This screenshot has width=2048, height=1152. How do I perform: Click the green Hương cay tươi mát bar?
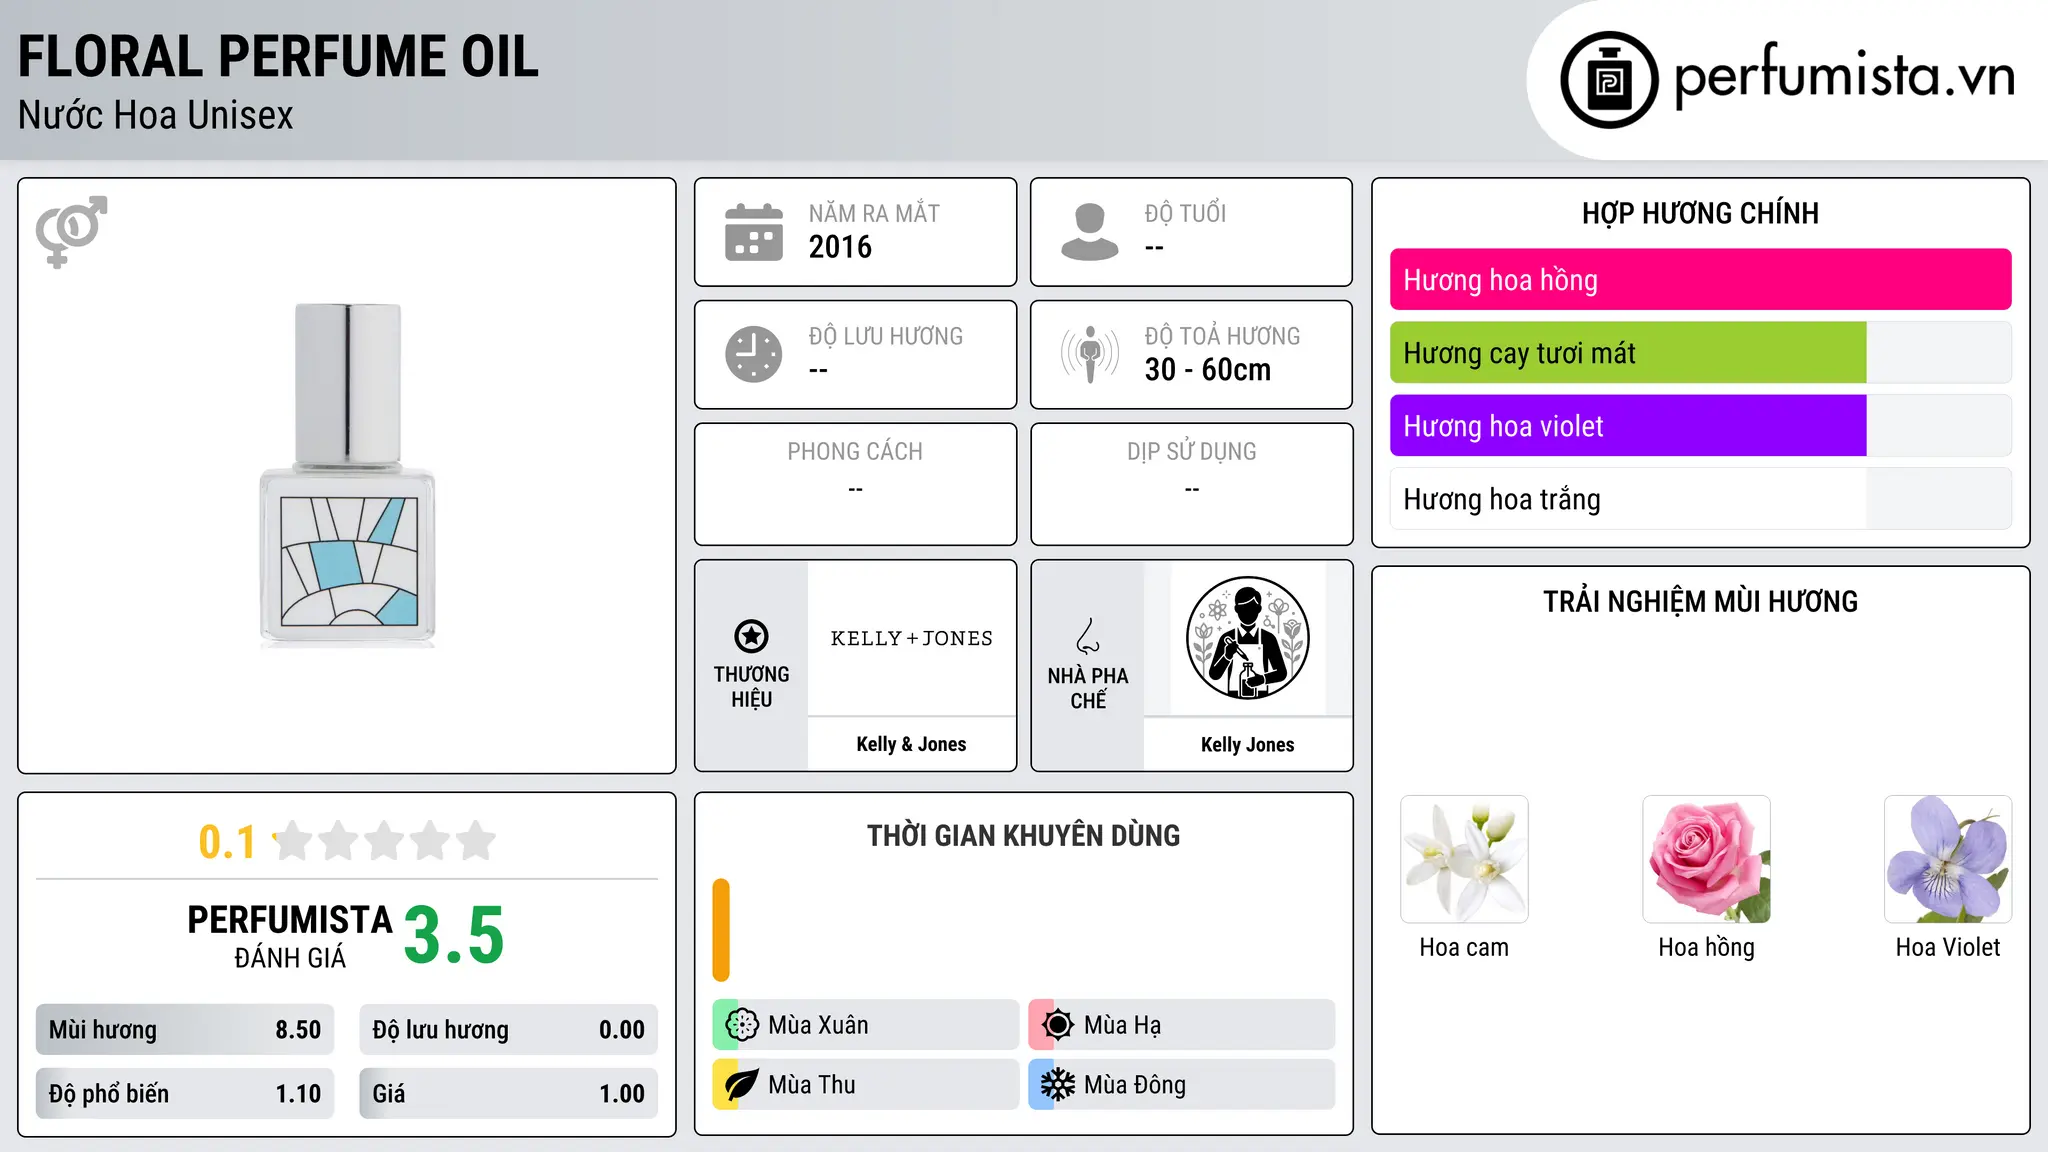(x=1628, y=353)
